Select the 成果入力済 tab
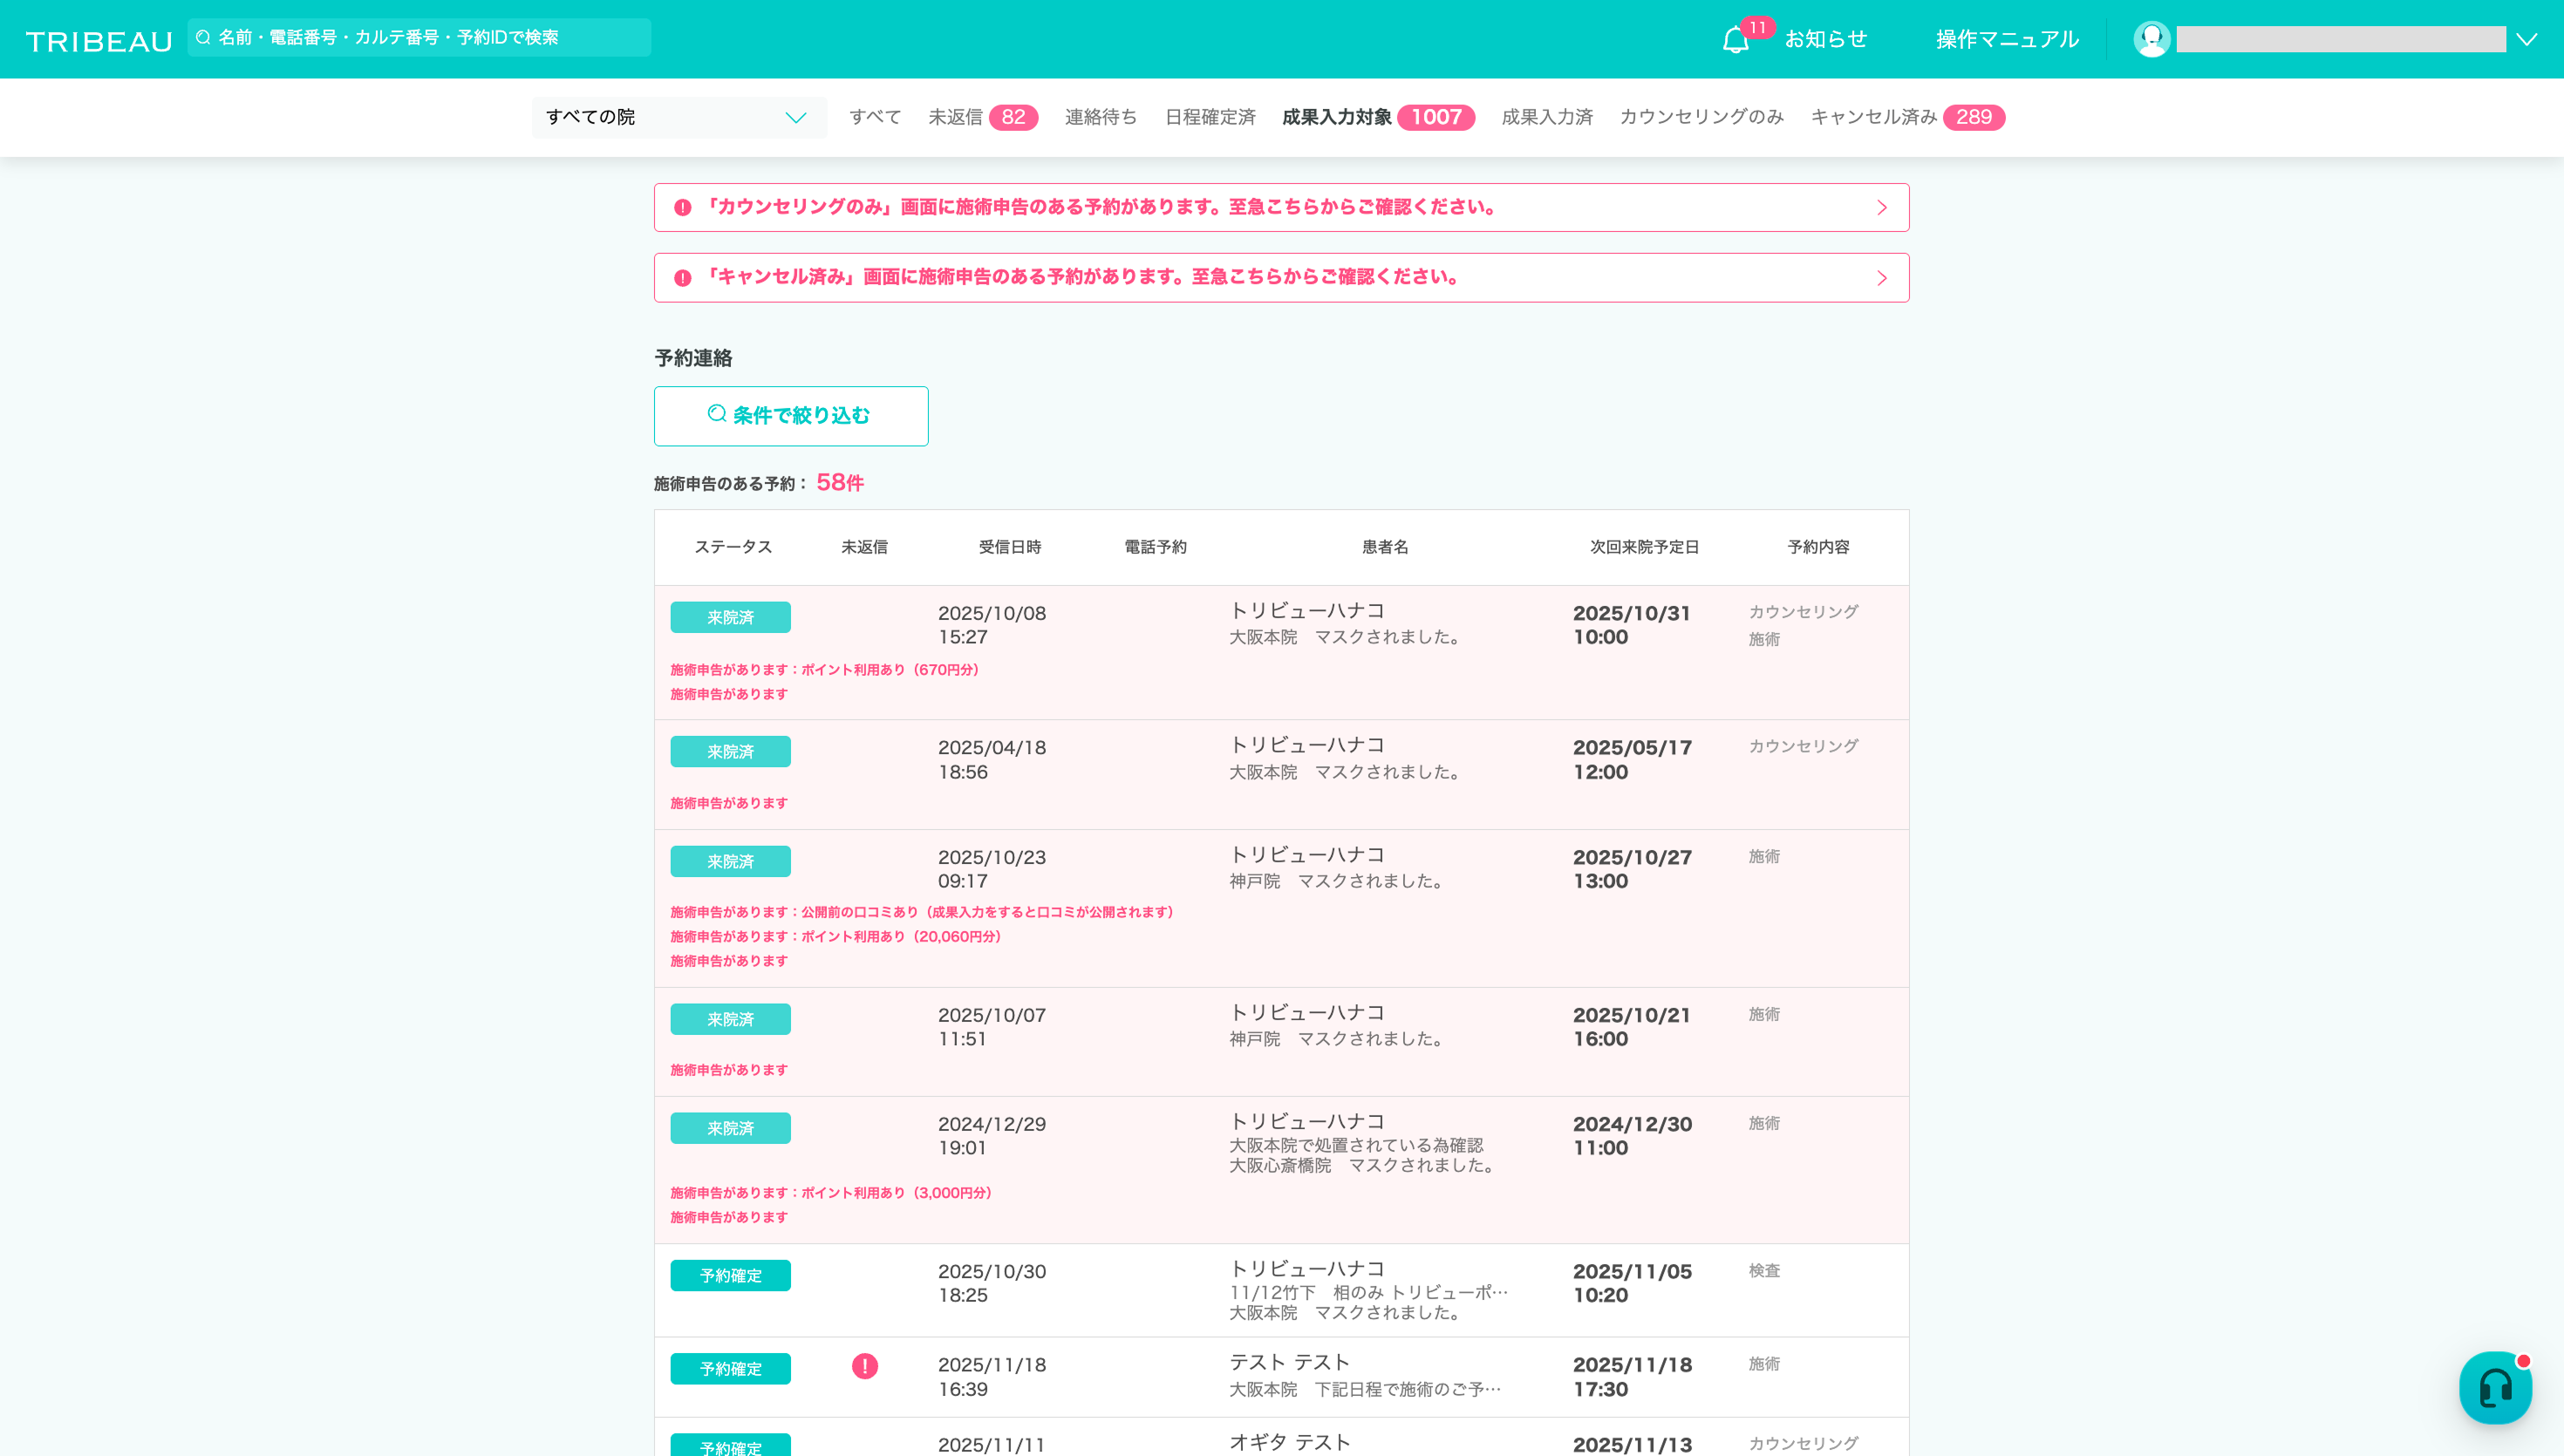The image size is (2564, 1456). pos(1546,117)
